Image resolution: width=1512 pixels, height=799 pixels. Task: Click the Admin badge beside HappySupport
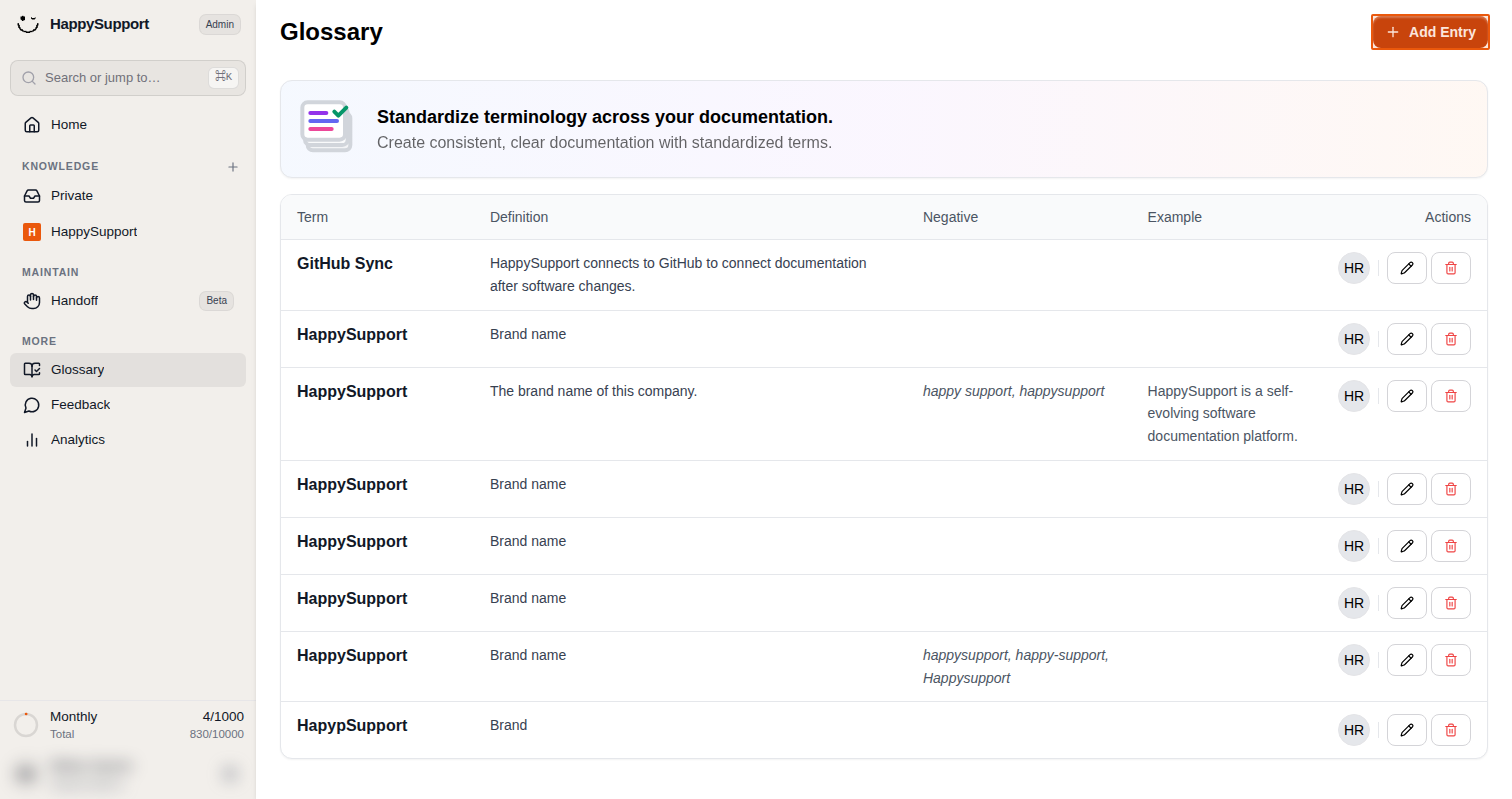coord(220,24)
